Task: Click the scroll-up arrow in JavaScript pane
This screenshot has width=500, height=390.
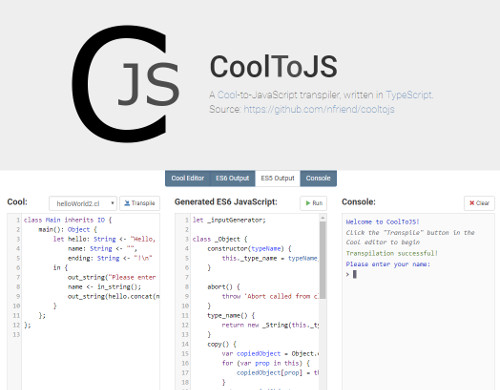Action: [323, 218]
